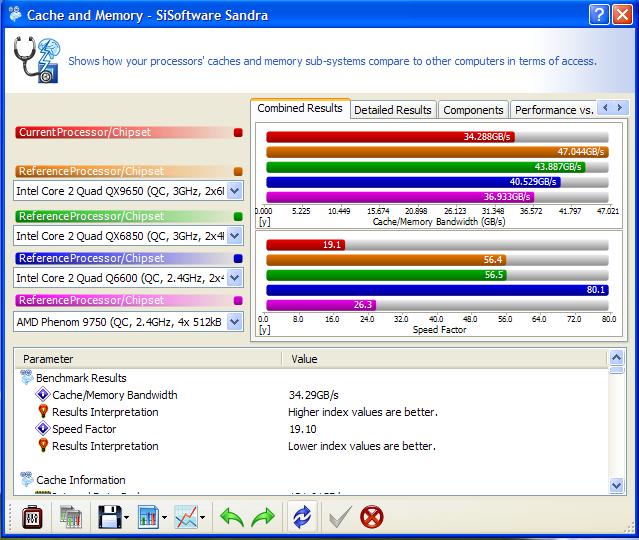Click the 34.288GB/s red bandwidth bar

(390, 137)
